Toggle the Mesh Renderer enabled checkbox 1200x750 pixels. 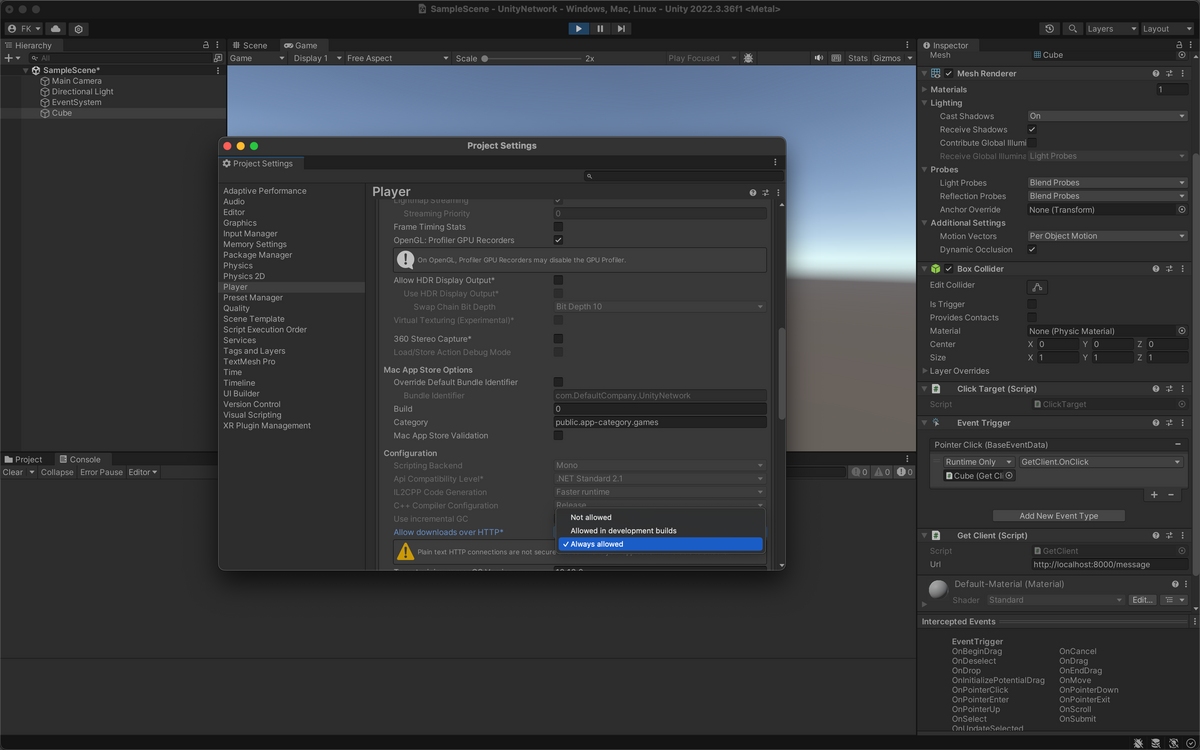tap(949, 73)
